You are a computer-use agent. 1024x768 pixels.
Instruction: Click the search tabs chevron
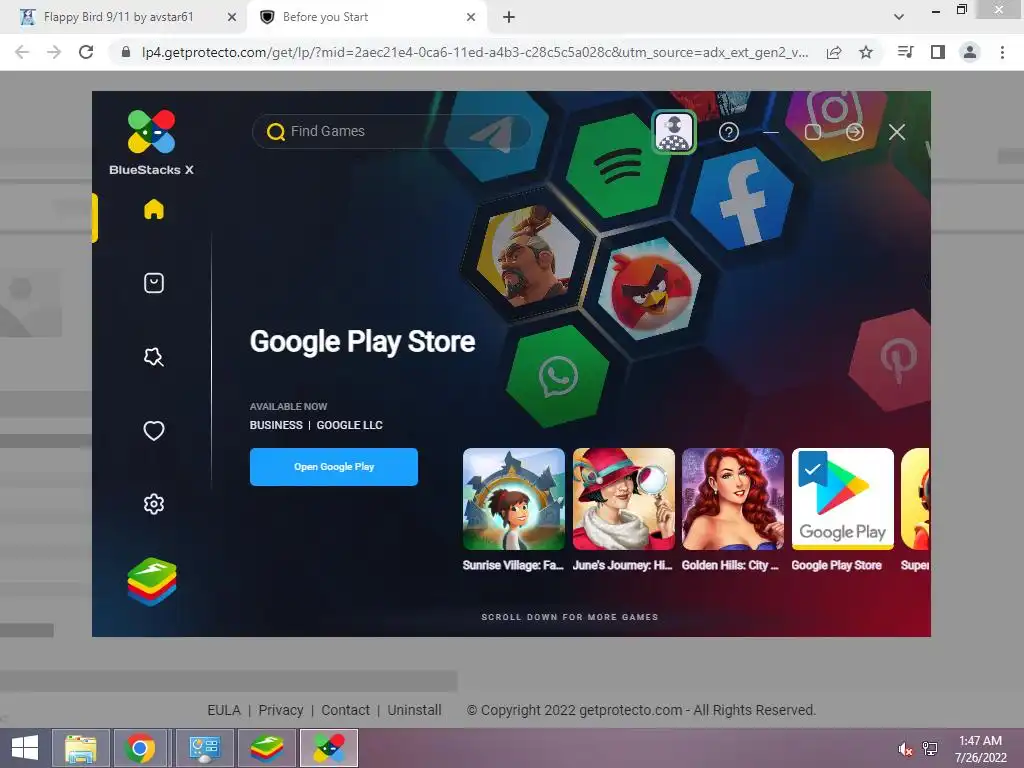coord(899,17)
